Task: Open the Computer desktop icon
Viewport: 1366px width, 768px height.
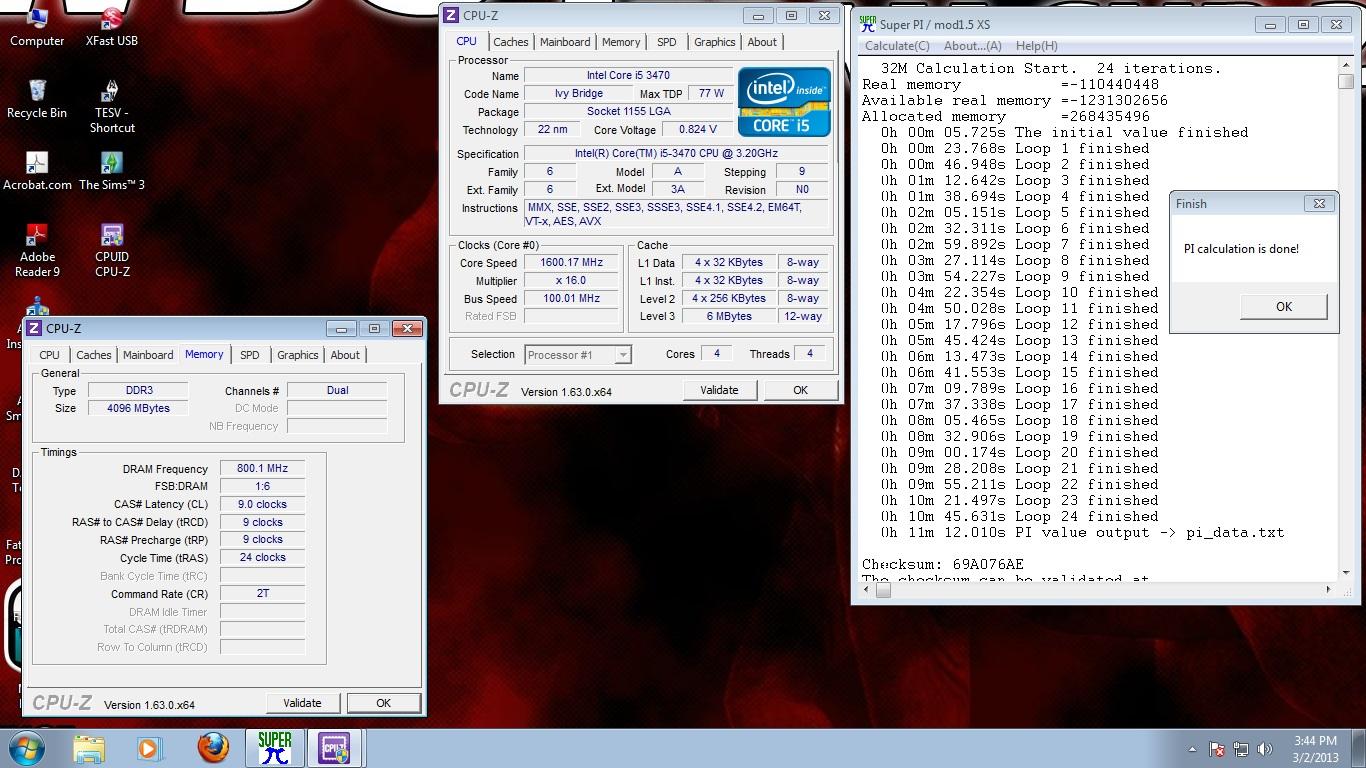Action: click(x=37, y=27)
